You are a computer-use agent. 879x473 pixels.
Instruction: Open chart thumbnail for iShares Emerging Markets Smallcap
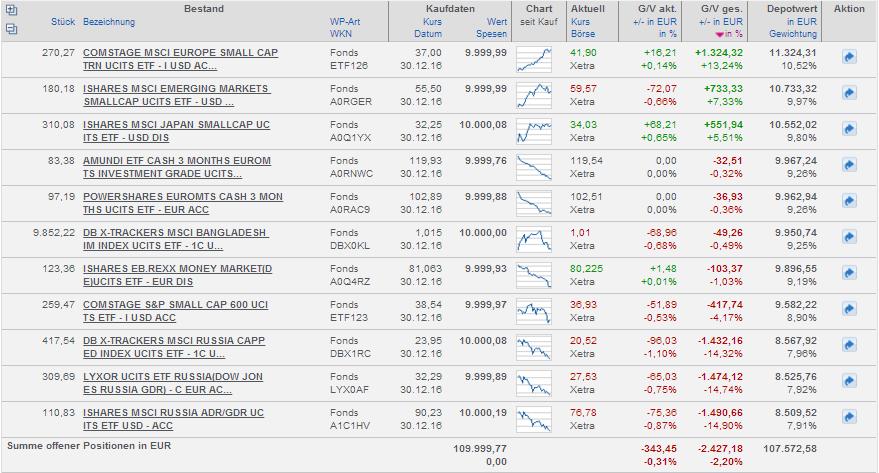tap(534, 95)
